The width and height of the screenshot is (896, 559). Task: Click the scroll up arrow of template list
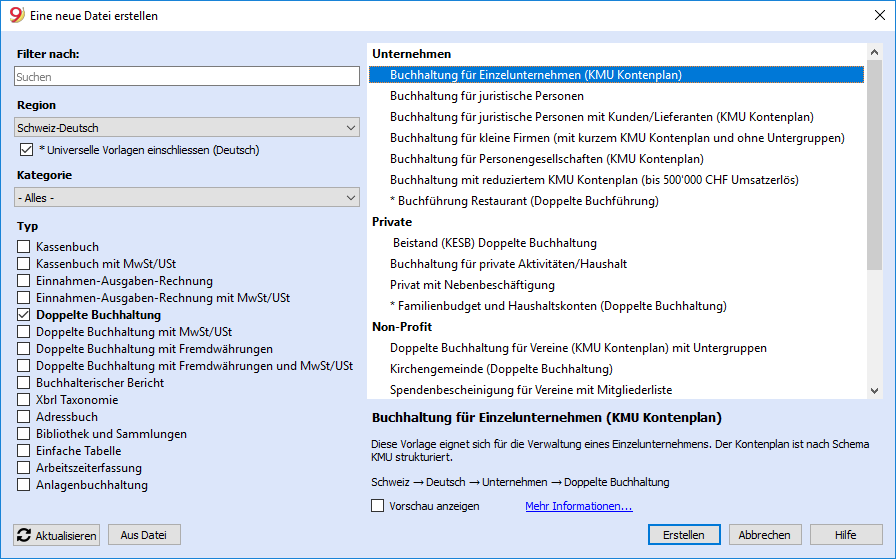tap(874, 53)
